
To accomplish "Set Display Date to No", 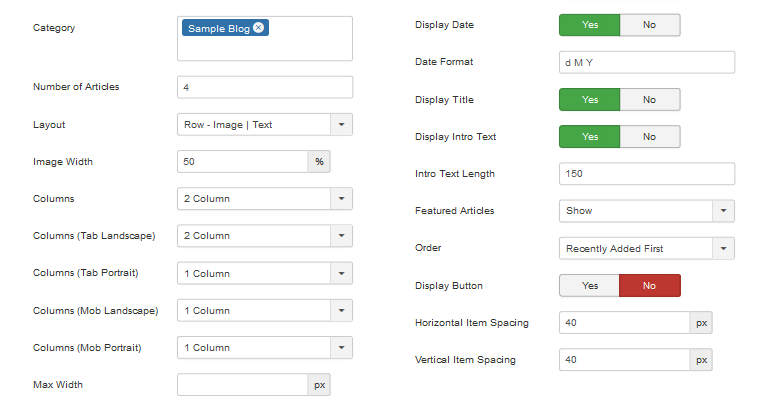I will click(x=649, y=25).
